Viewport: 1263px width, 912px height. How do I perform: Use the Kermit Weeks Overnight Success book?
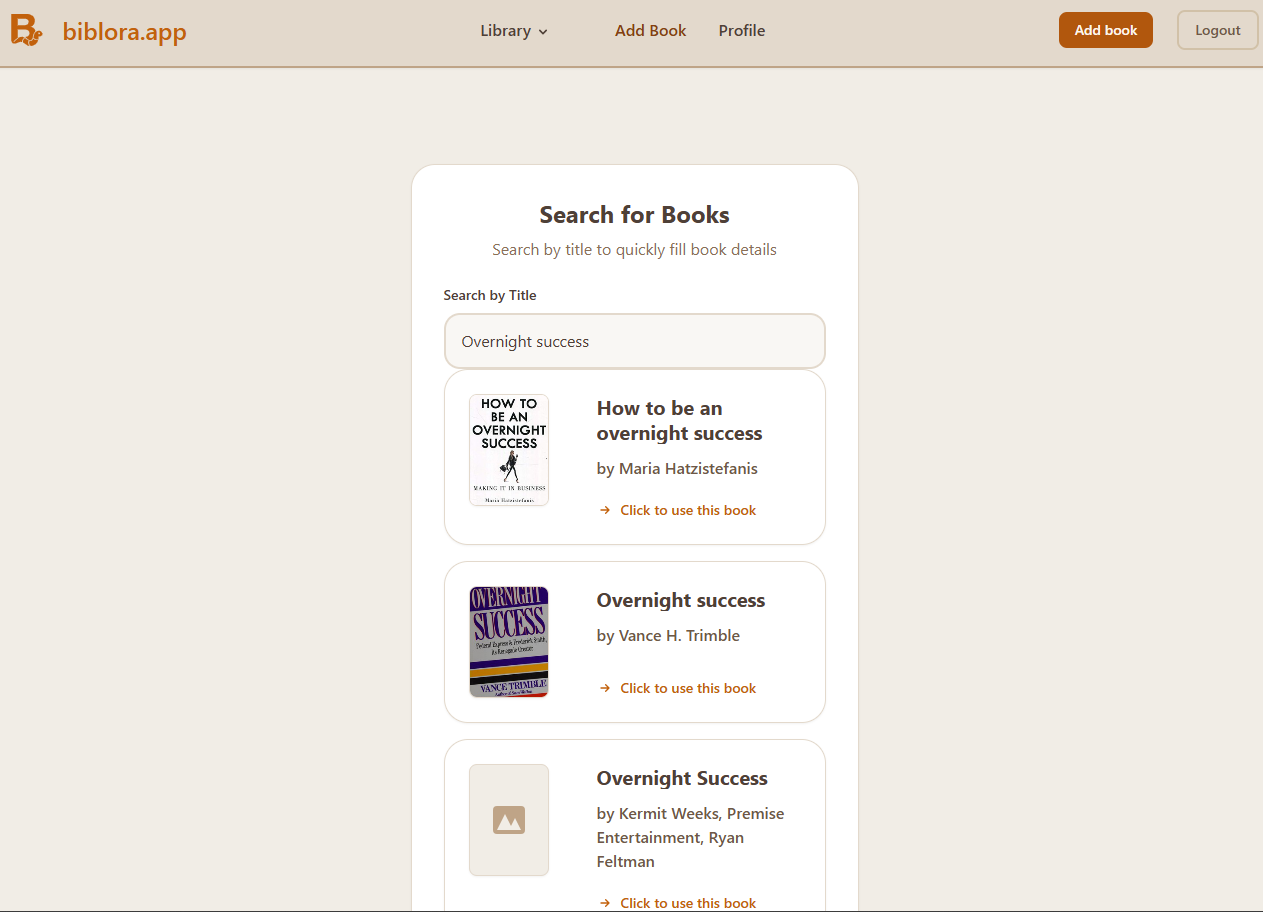tap(688, 903)
